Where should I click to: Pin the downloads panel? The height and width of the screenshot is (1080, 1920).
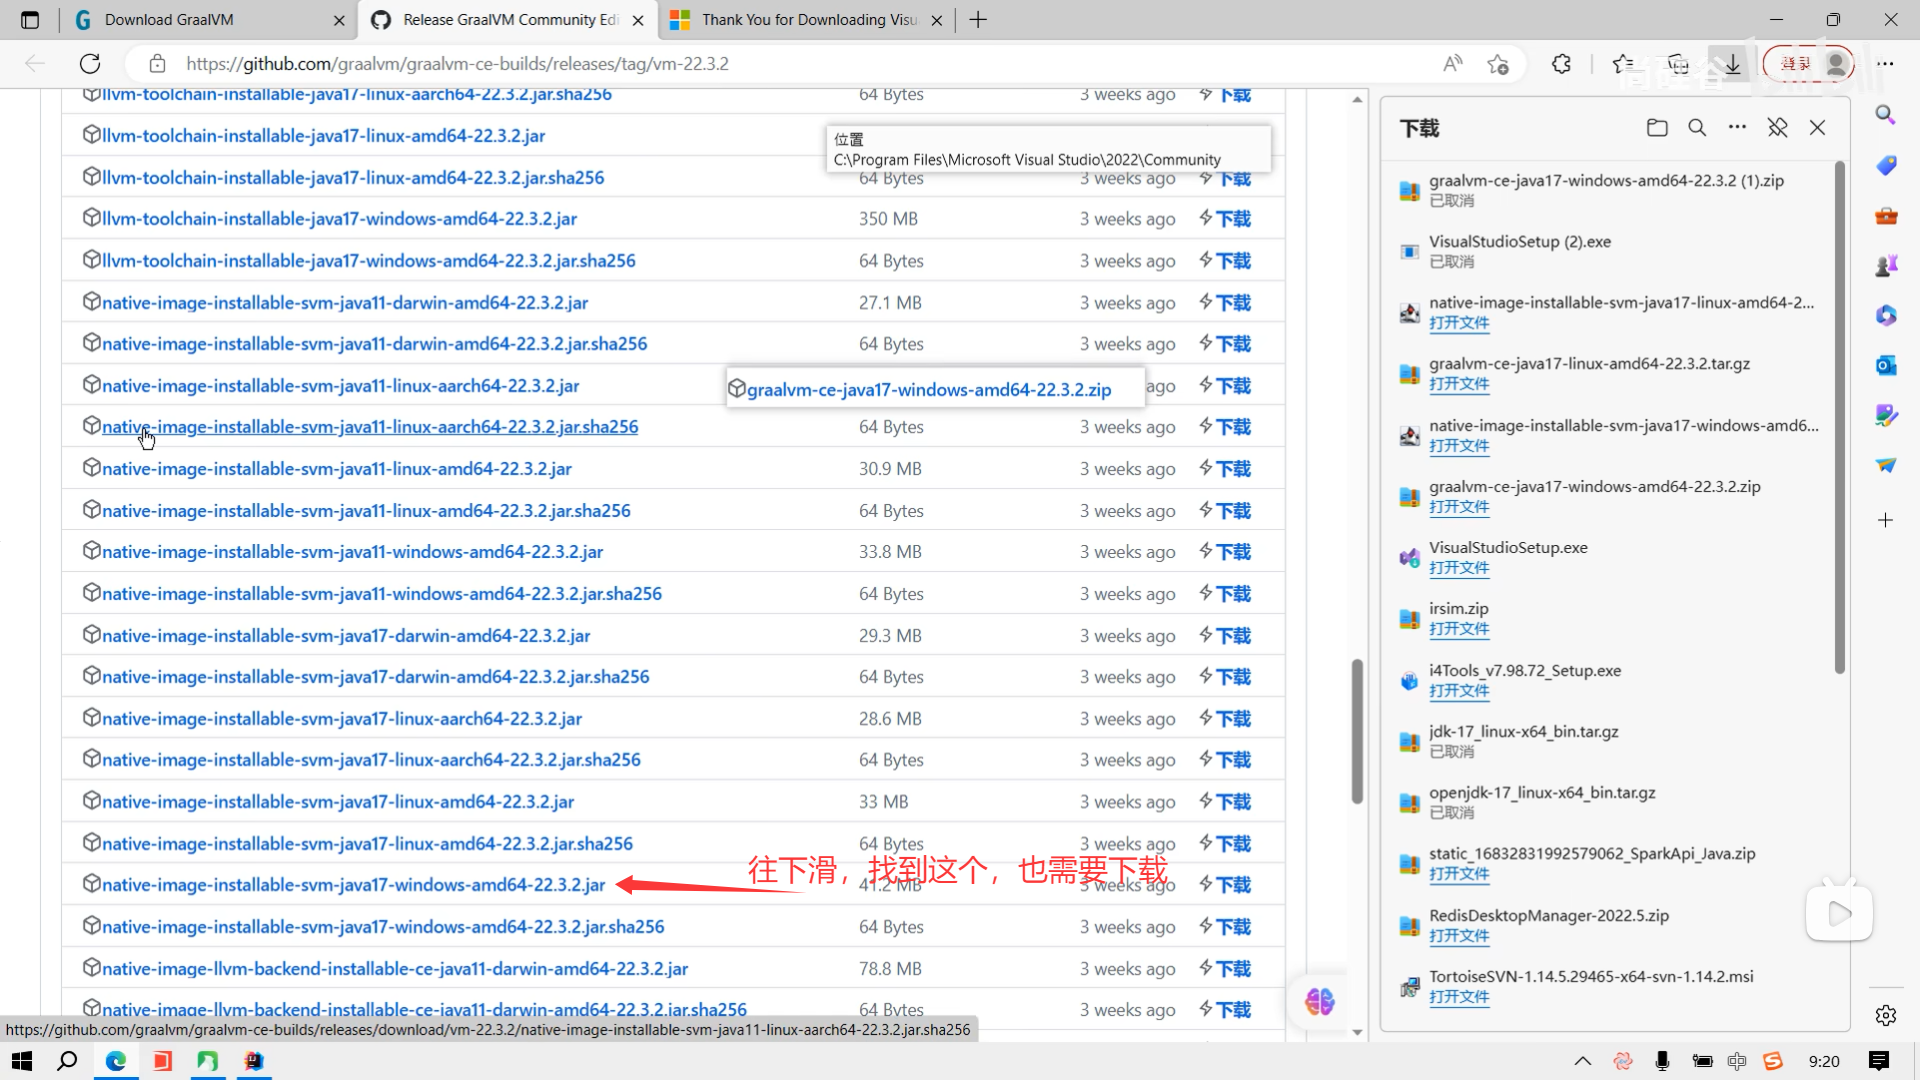coord(1777,128)
